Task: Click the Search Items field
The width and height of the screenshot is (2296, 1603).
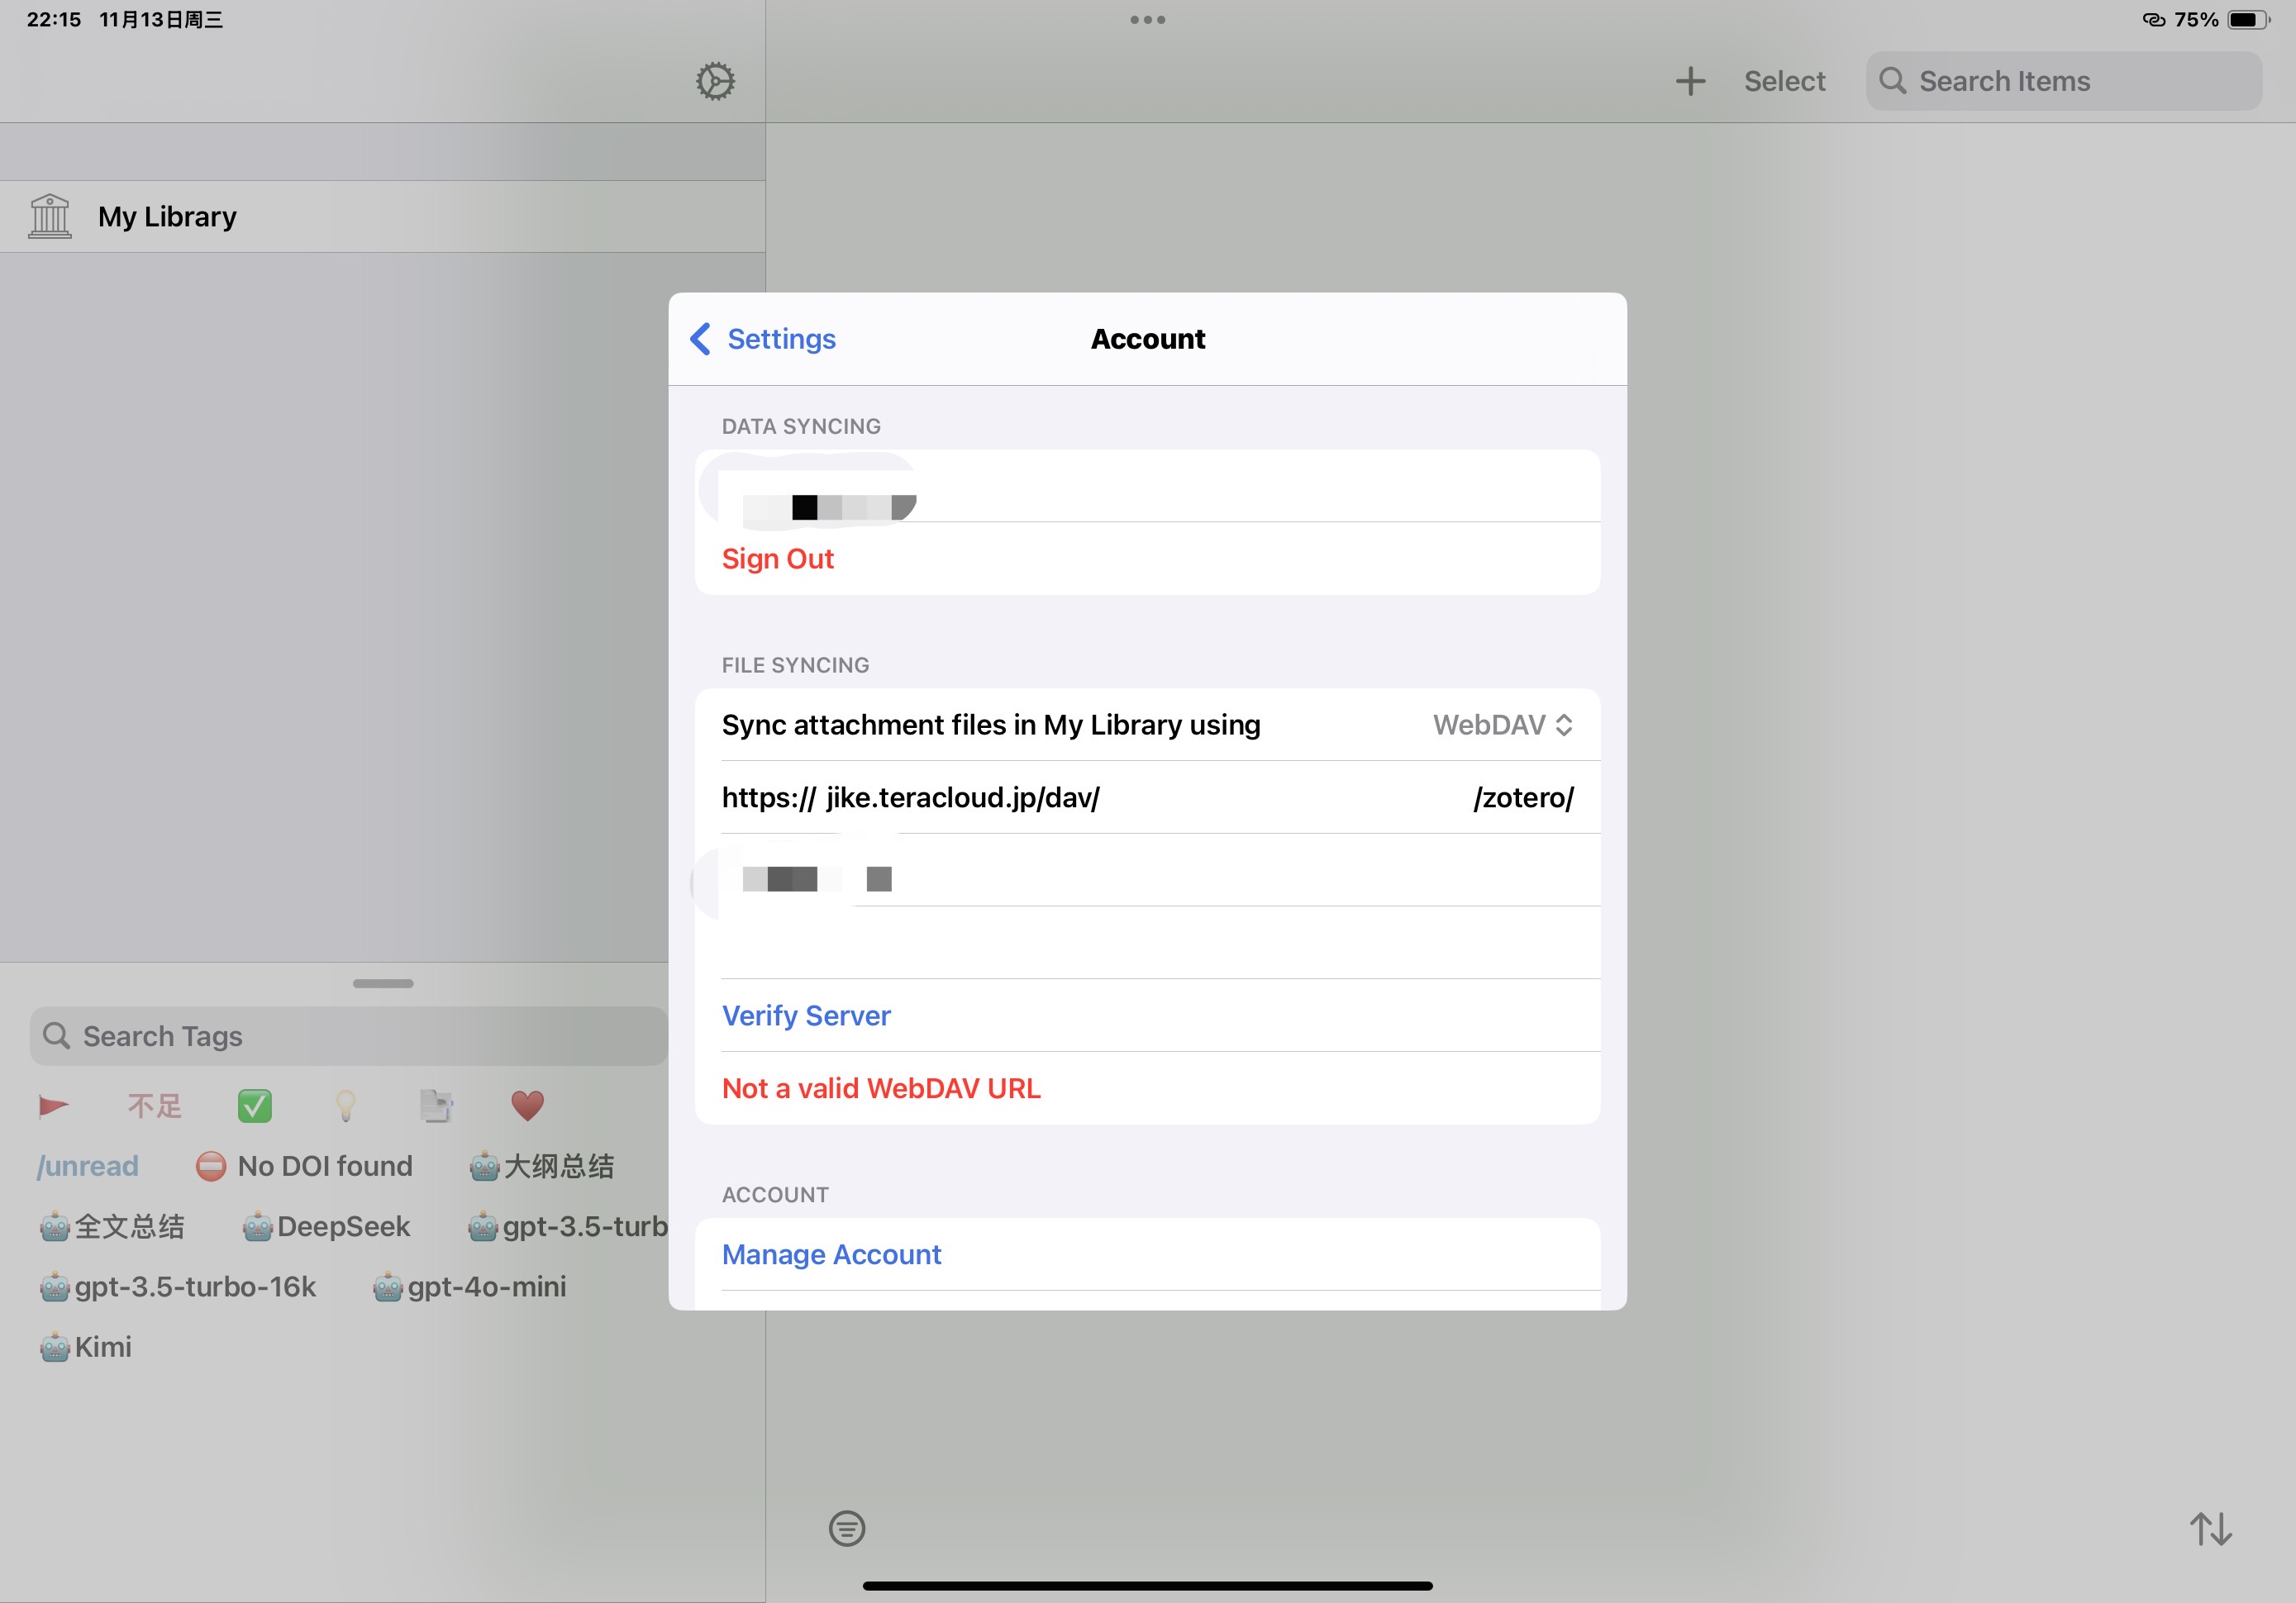Action: [x=2063, y=81]
